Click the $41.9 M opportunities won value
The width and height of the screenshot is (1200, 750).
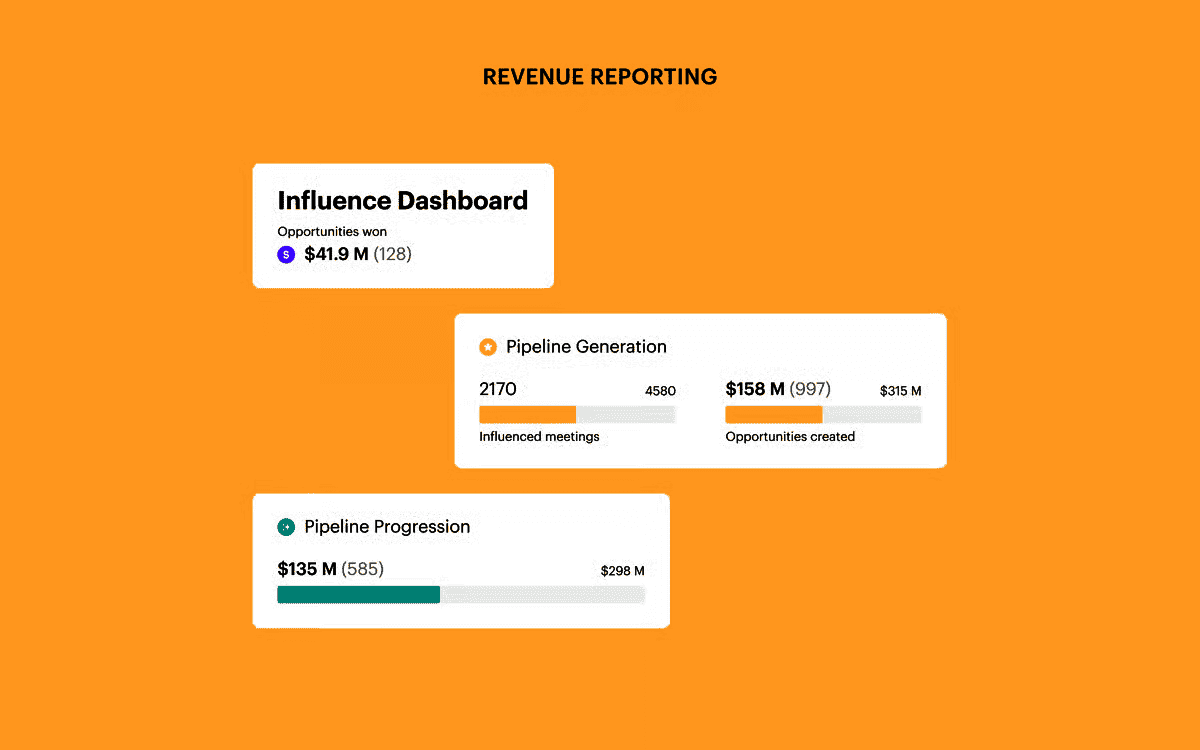(x=336, y=254)
